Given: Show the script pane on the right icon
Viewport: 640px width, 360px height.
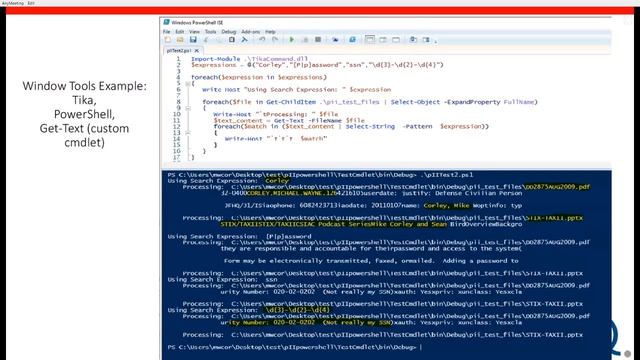Looking at the screenshot, I should 383,40.
